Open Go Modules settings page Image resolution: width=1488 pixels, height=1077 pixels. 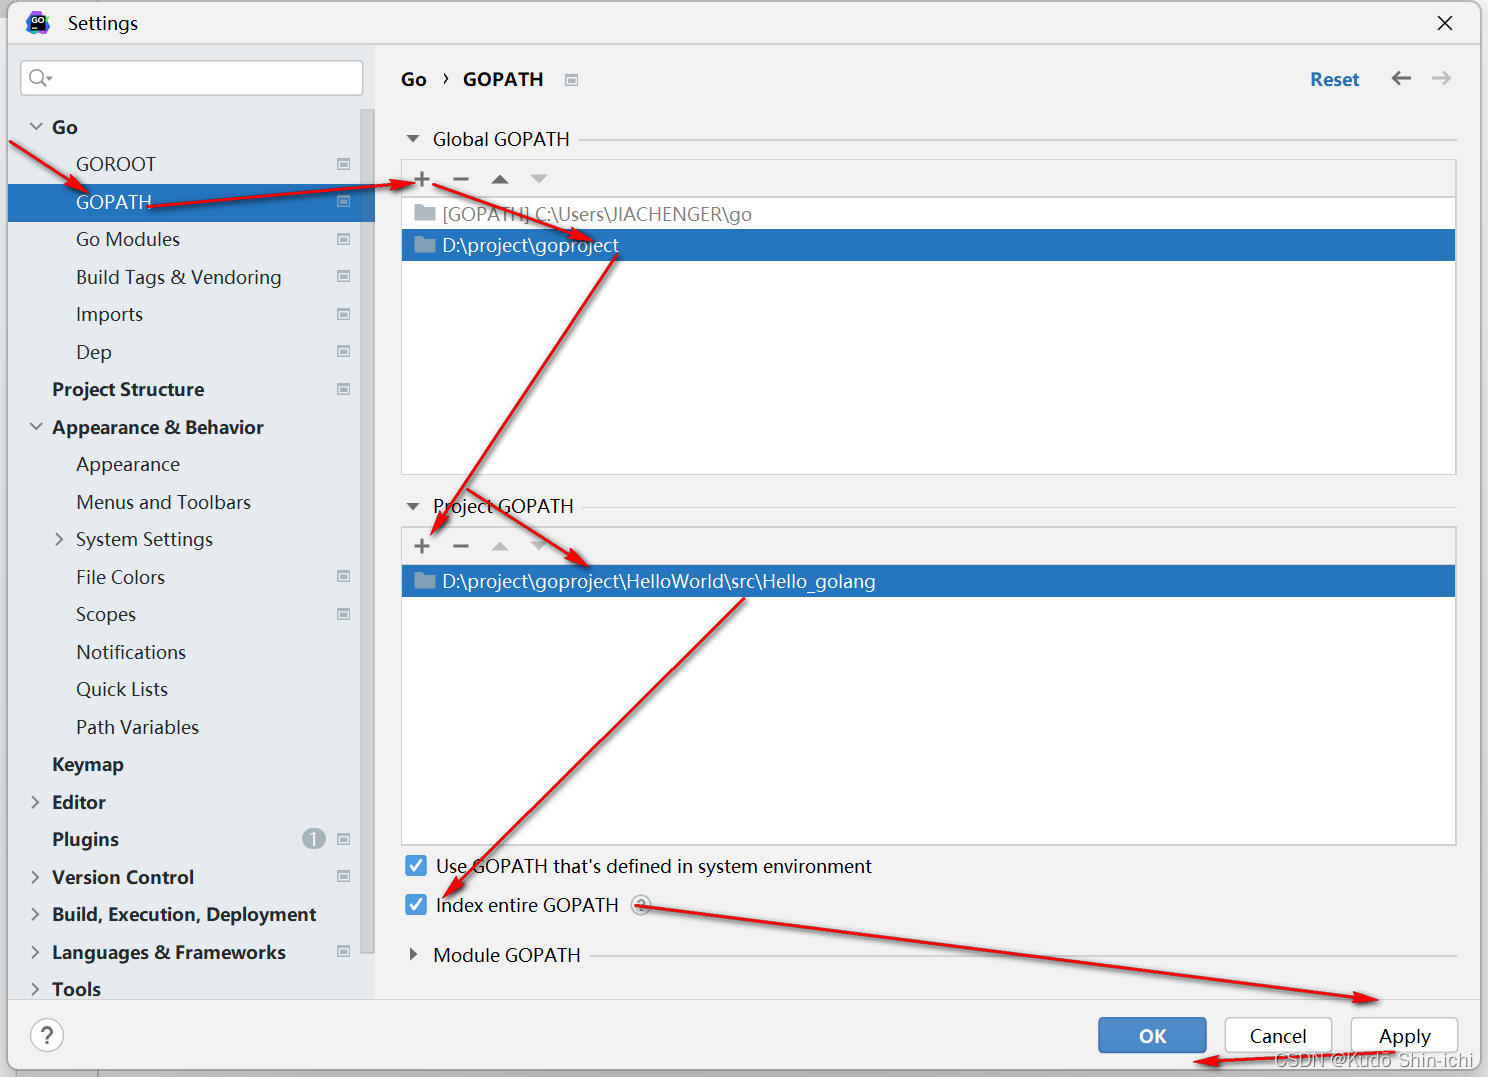pyautogui.click(x=128, y=239)
